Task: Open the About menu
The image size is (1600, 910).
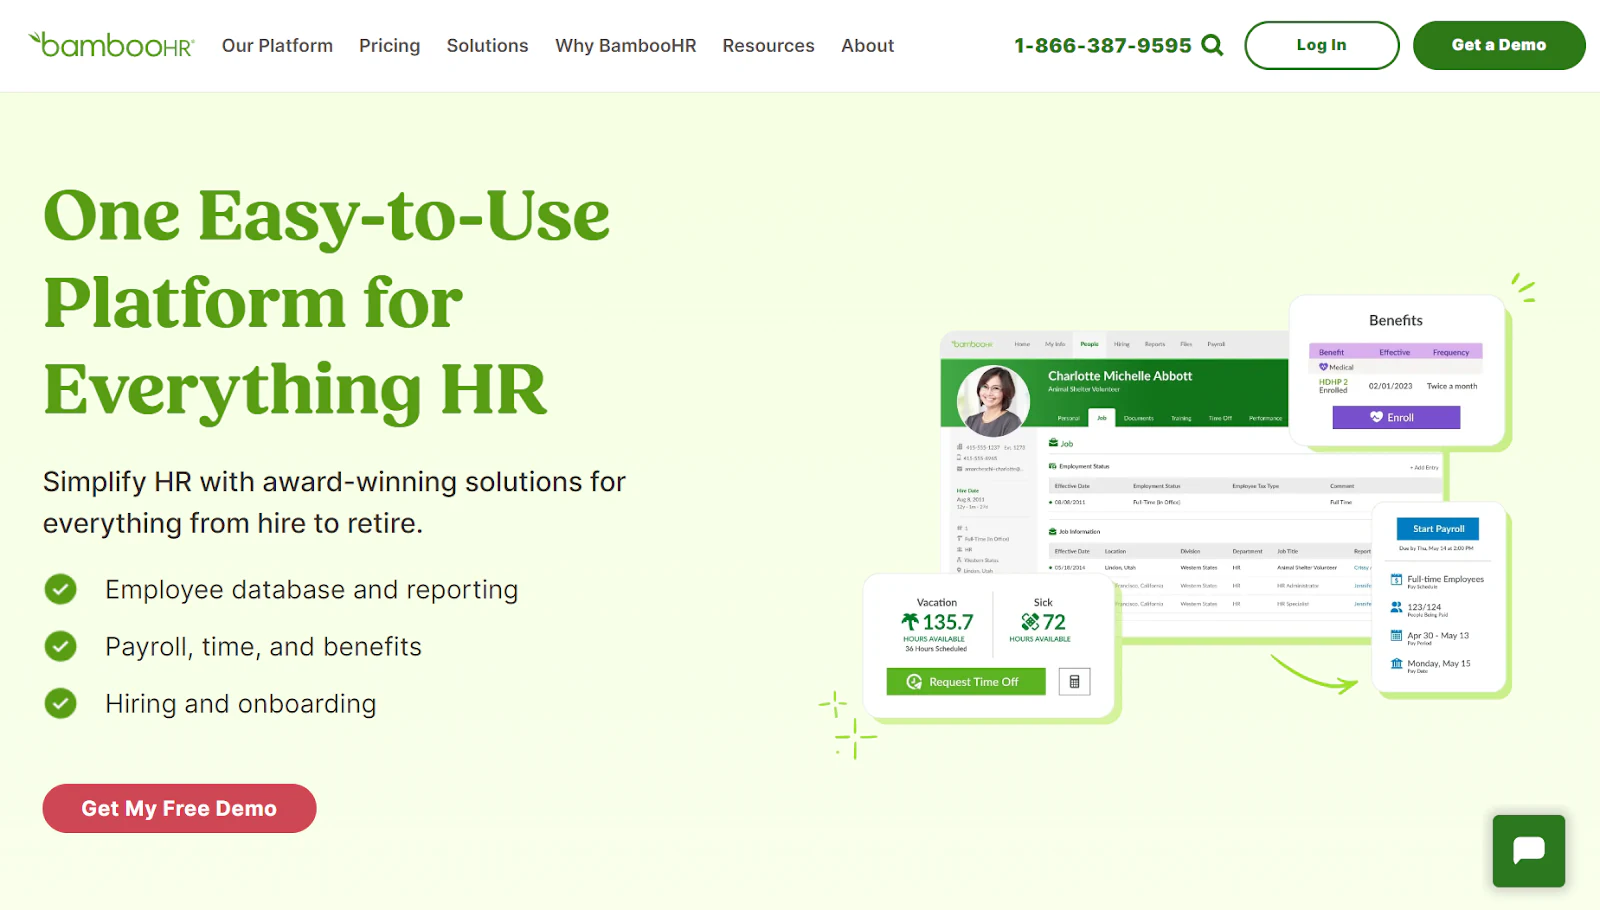Action: click(867, 46)
